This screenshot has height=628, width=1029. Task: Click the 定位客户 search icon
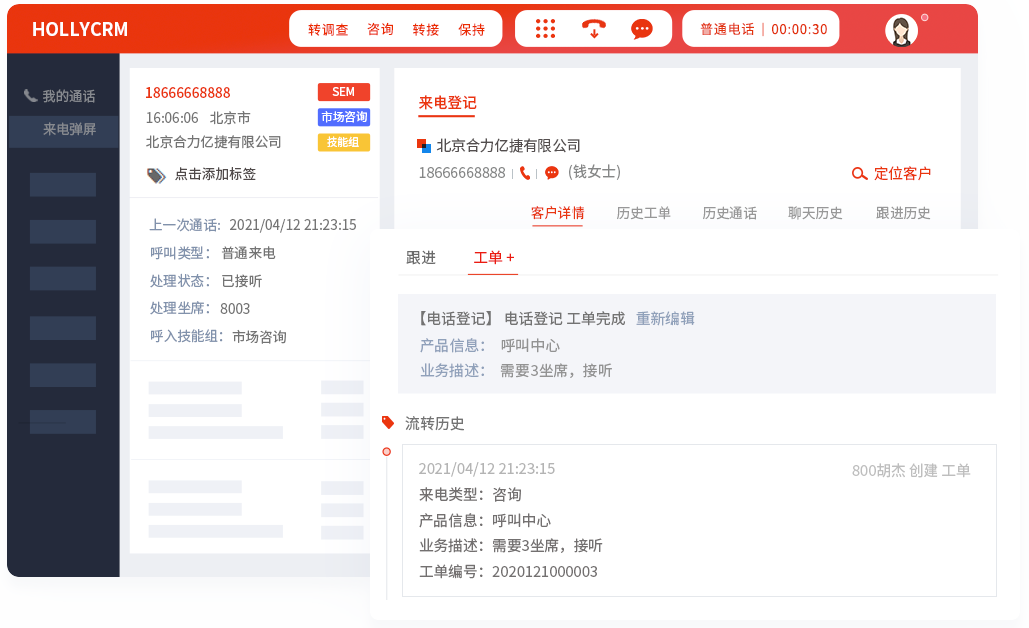(x=859, y=174)
